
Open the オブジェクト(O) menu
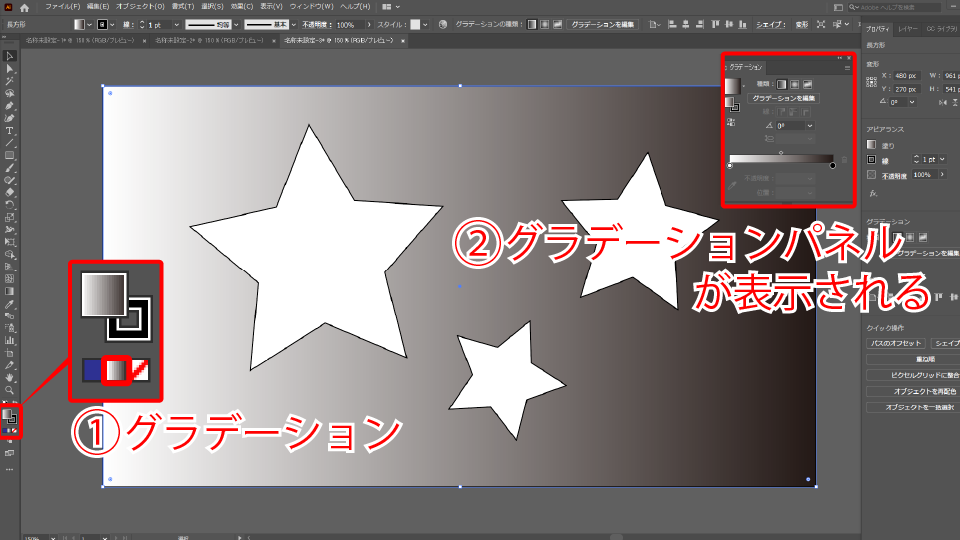(x=140, y=7)
